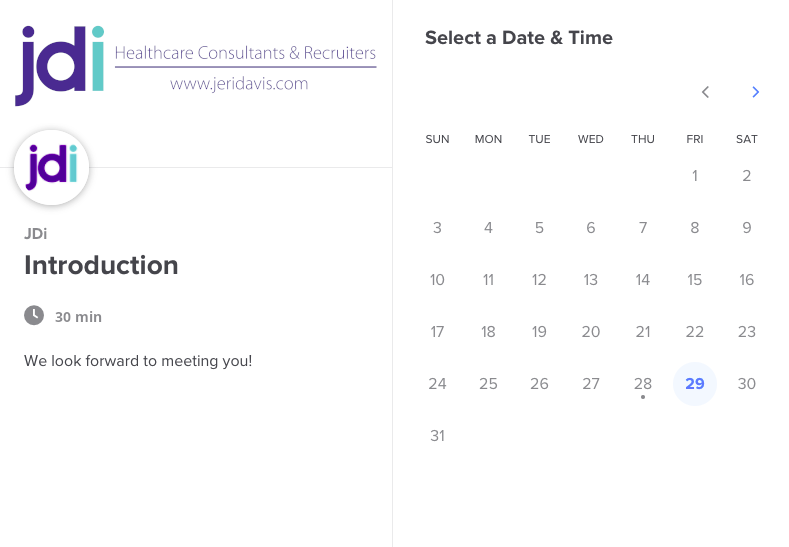Click the Introduction event title
The height and width of the screenshot is (547, 789).
[101, 265]
